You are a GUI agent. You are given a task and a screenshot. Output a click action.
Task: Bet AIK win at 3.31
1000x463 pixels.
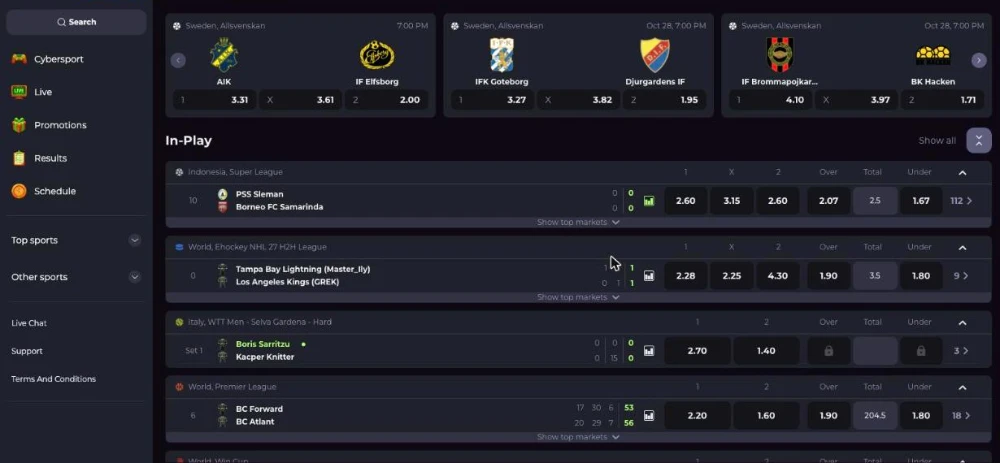pos(214,100)
